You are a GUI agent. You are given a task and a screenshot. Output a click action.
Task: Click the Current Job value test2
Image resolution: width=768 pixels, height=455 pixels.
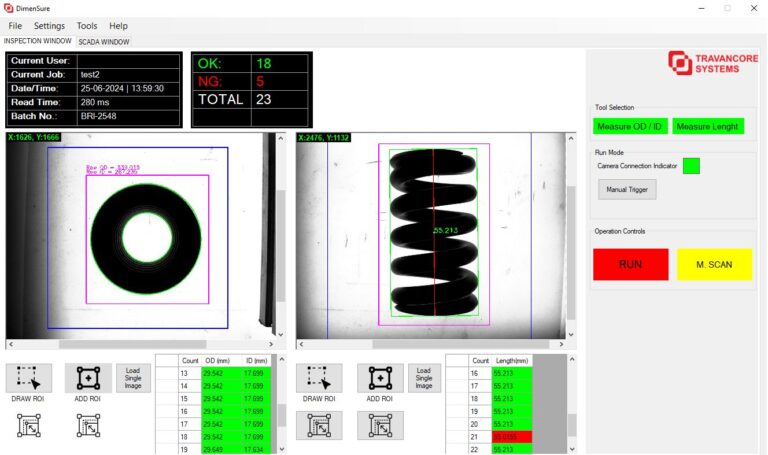tap(90, 74)
